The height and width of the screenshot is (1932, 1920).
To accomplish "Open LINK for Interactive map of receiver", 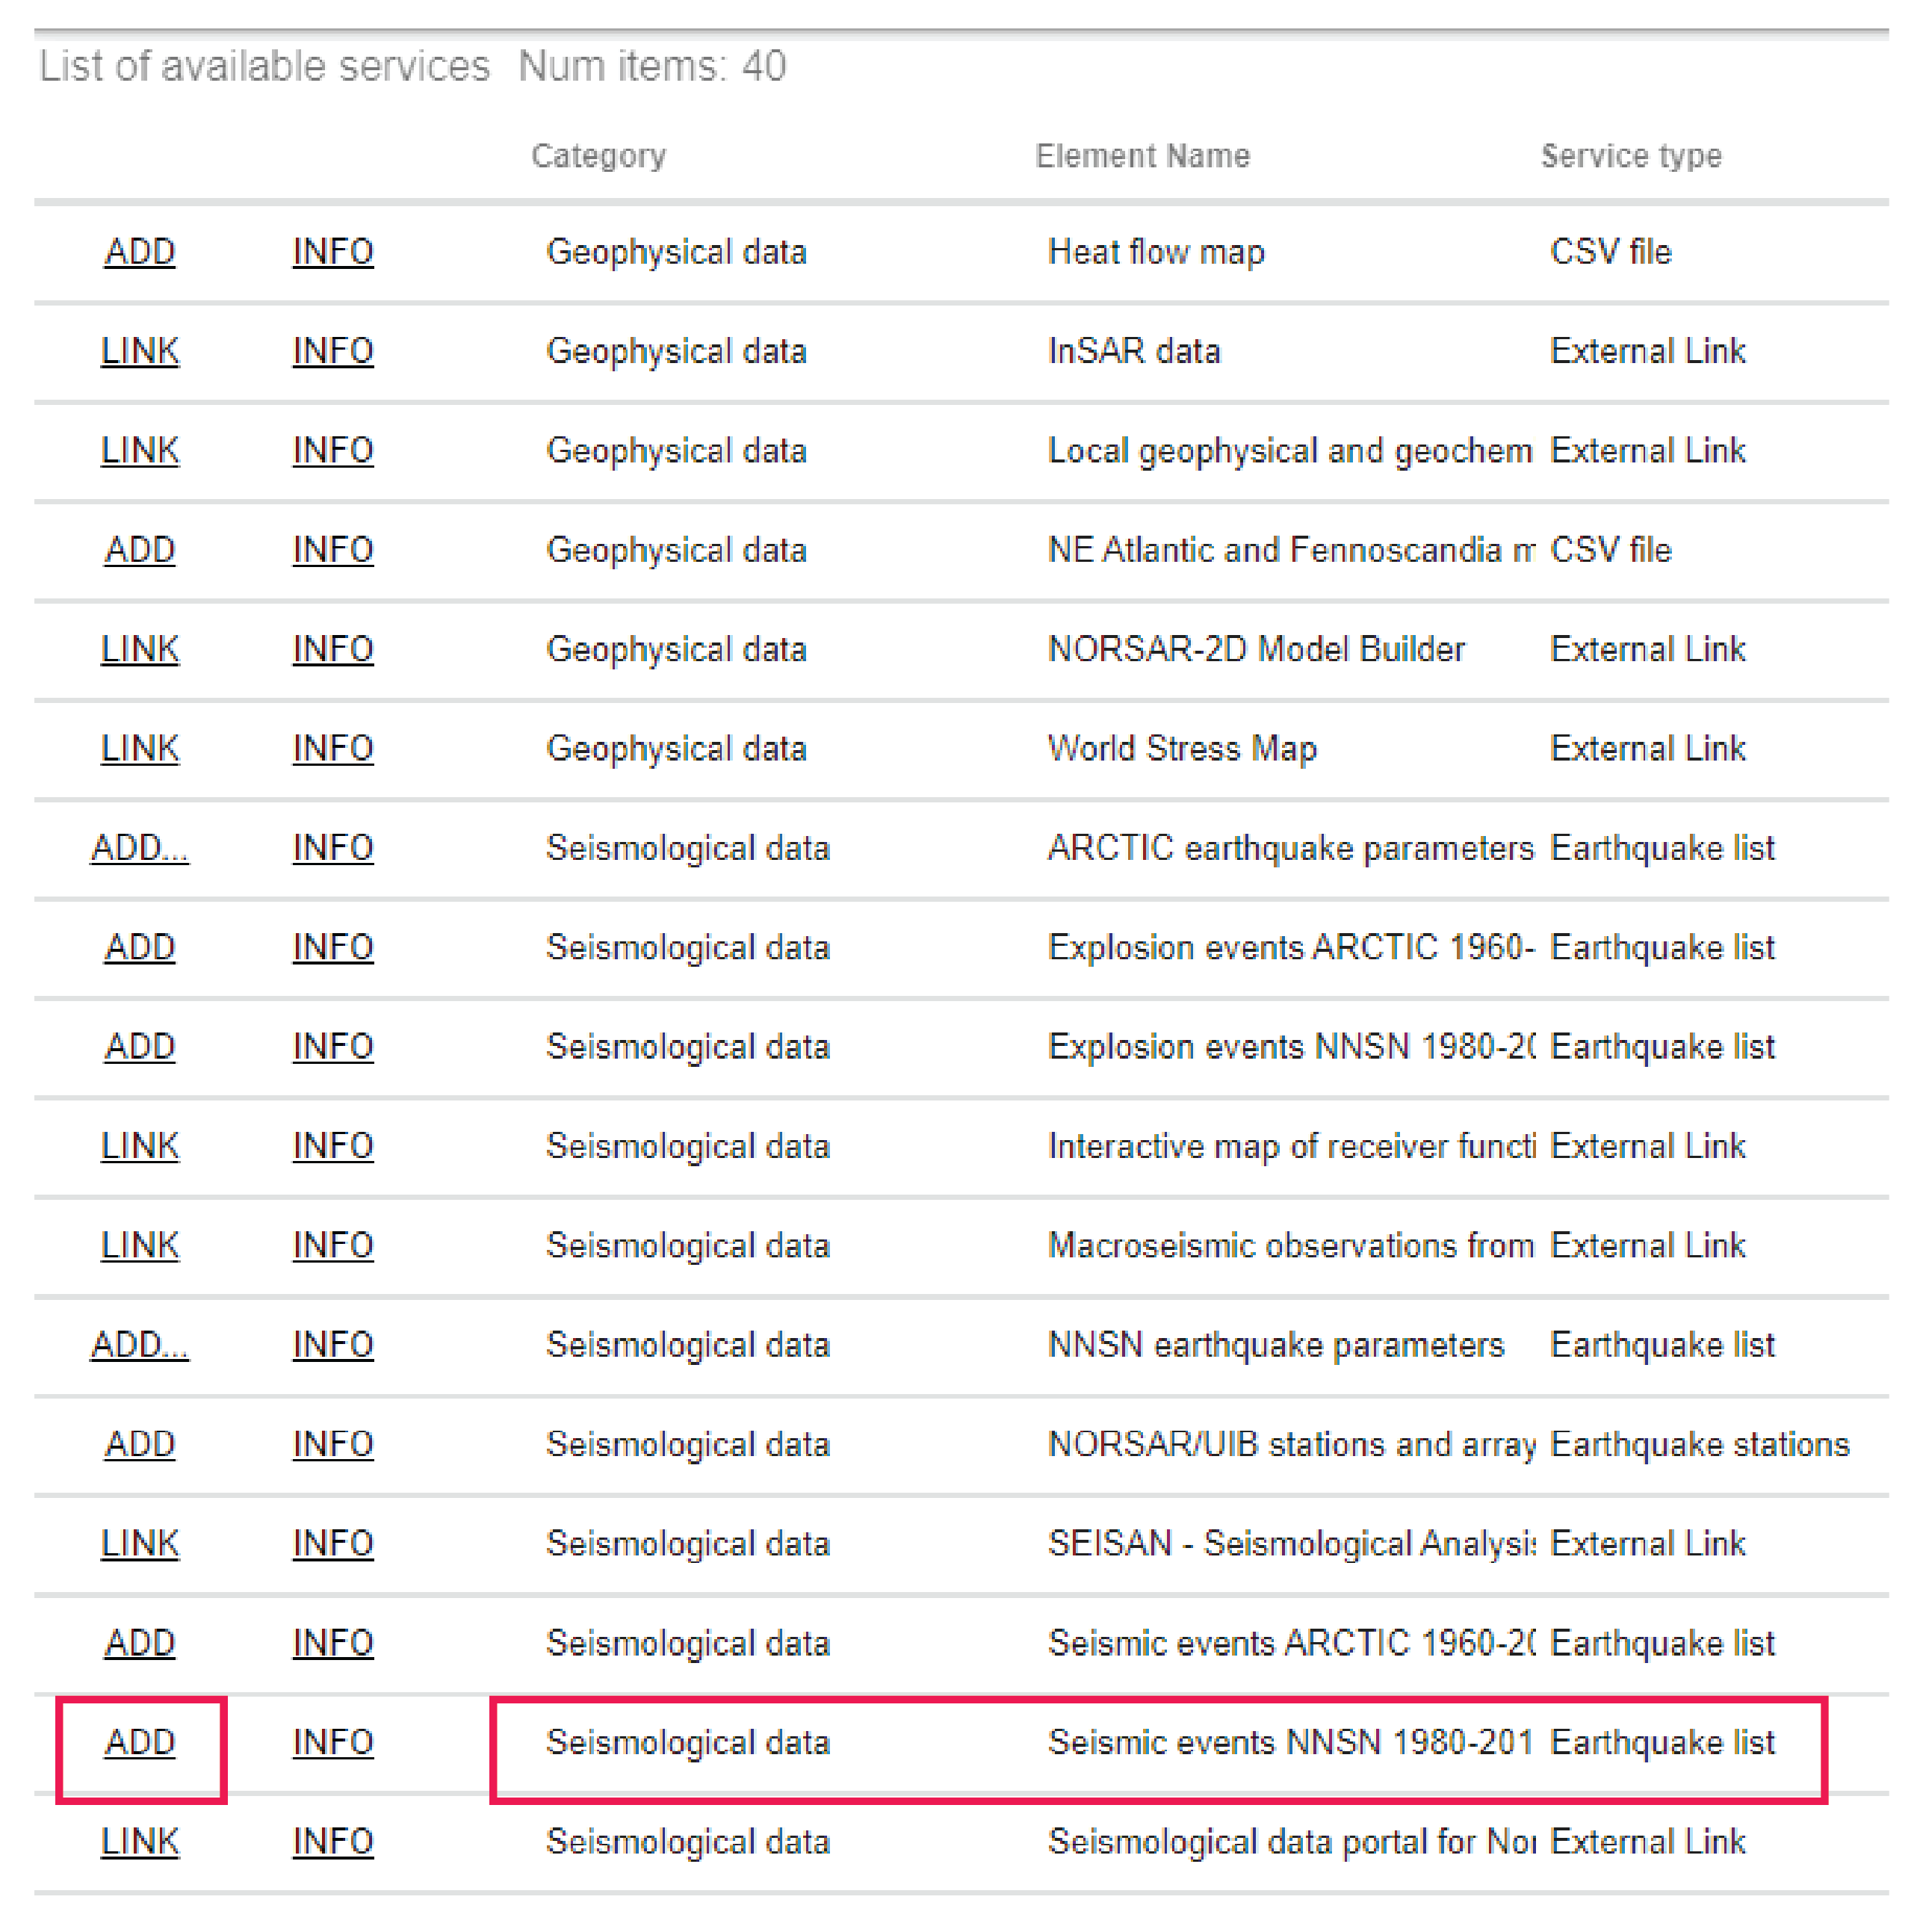I will click(140, 1146).
